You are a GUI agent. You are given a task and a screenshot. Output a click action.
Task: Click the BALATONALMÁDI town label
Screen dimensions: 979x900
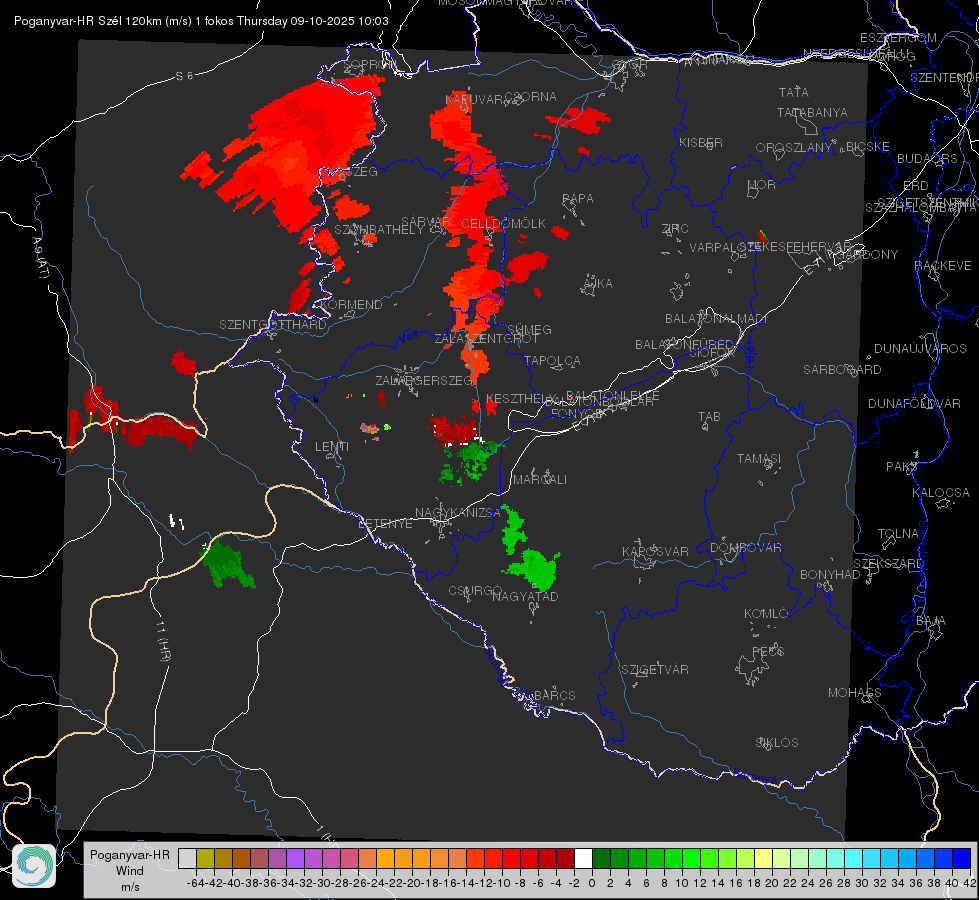tap(716, 319)
